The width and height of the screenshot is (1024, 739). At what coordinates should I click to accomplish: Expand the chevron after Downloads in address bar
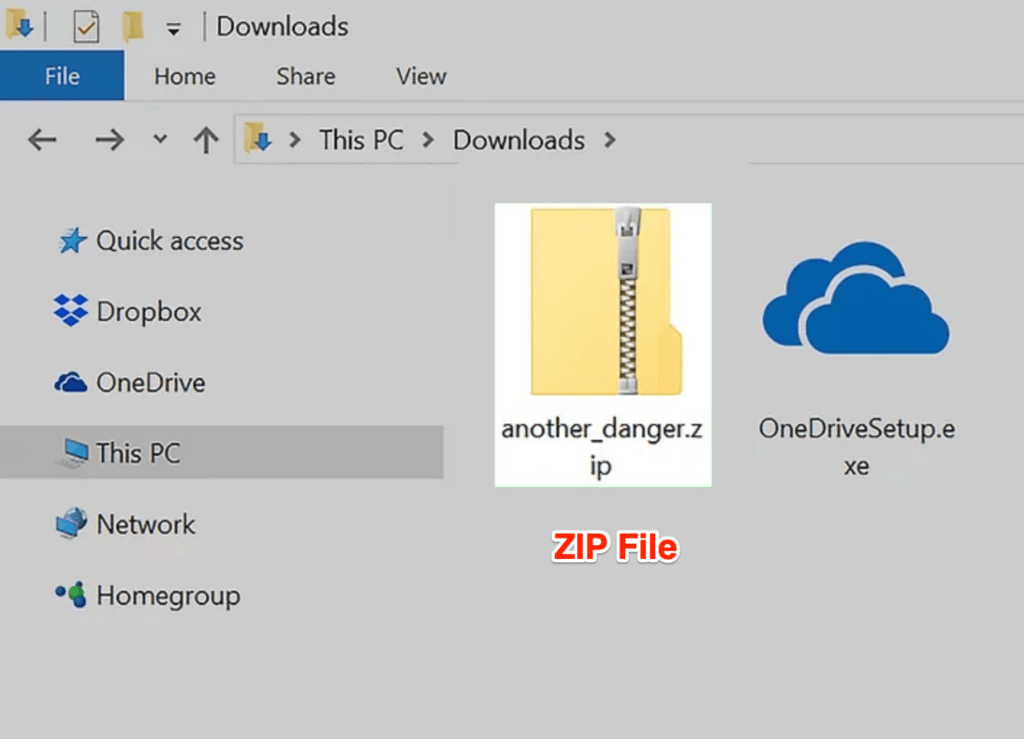(609, 140)
